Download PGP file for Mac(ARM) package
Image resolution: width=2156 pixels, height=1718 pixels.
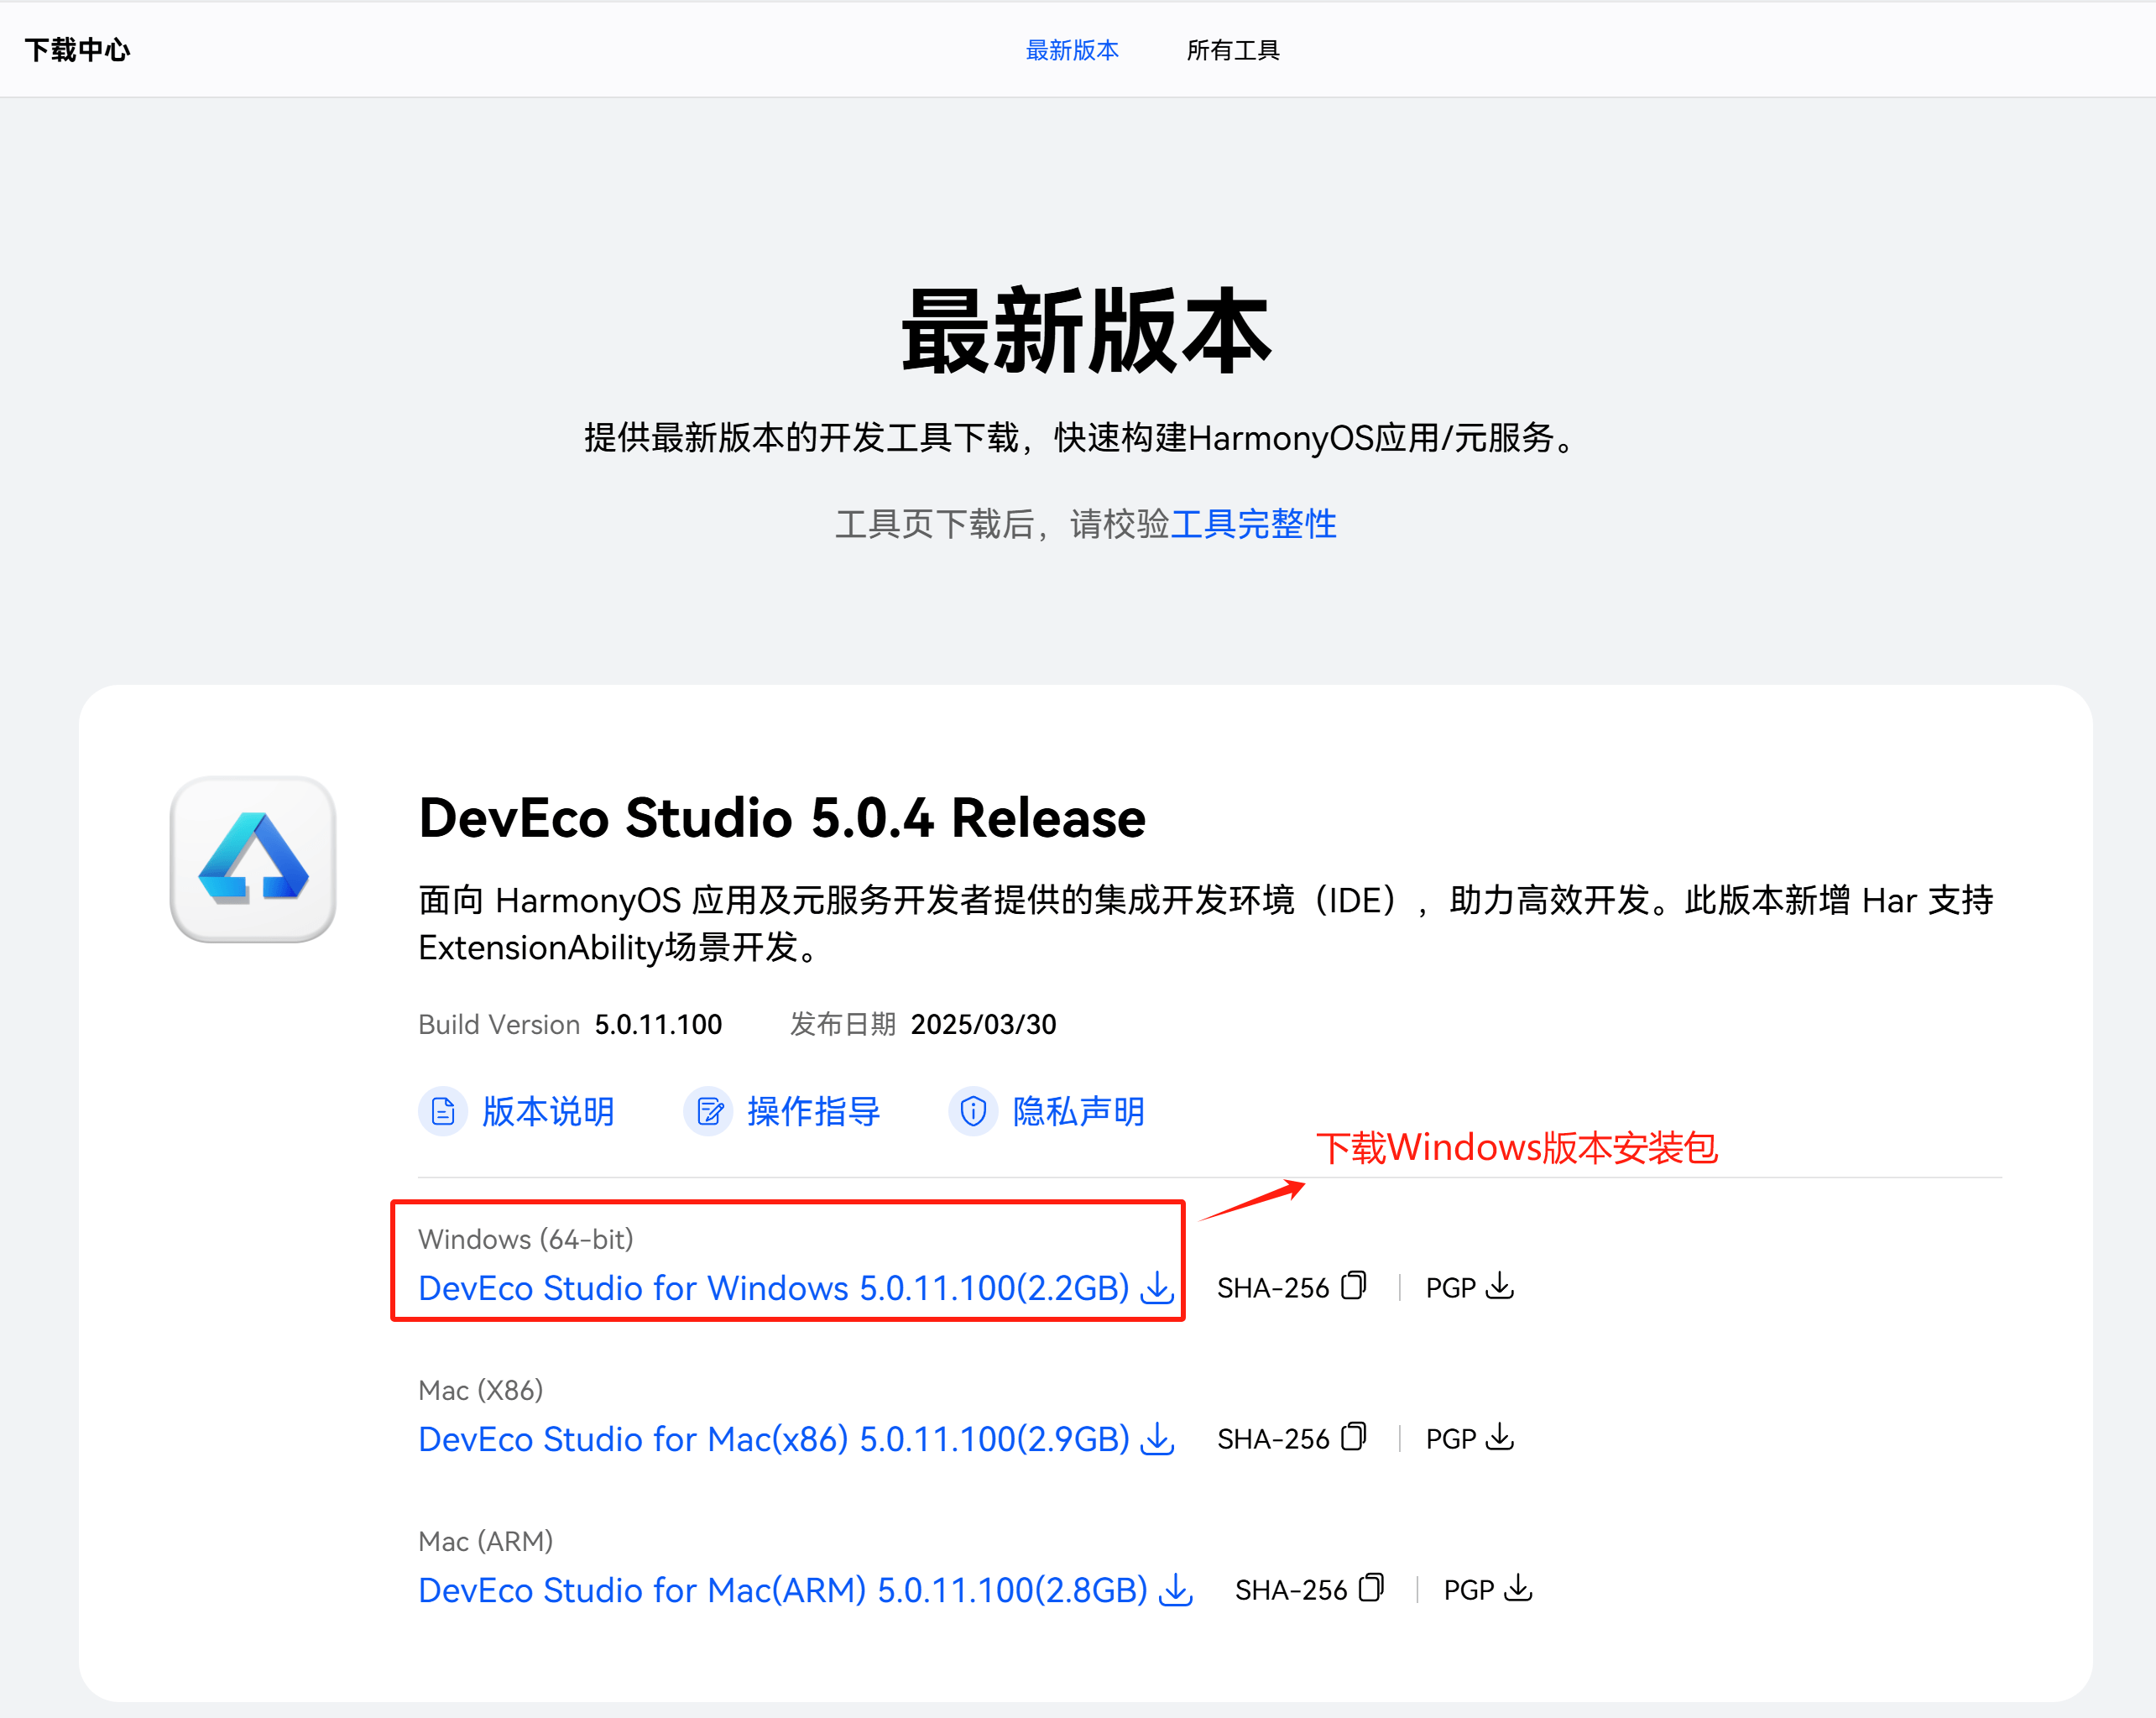click(1517, 1588)
